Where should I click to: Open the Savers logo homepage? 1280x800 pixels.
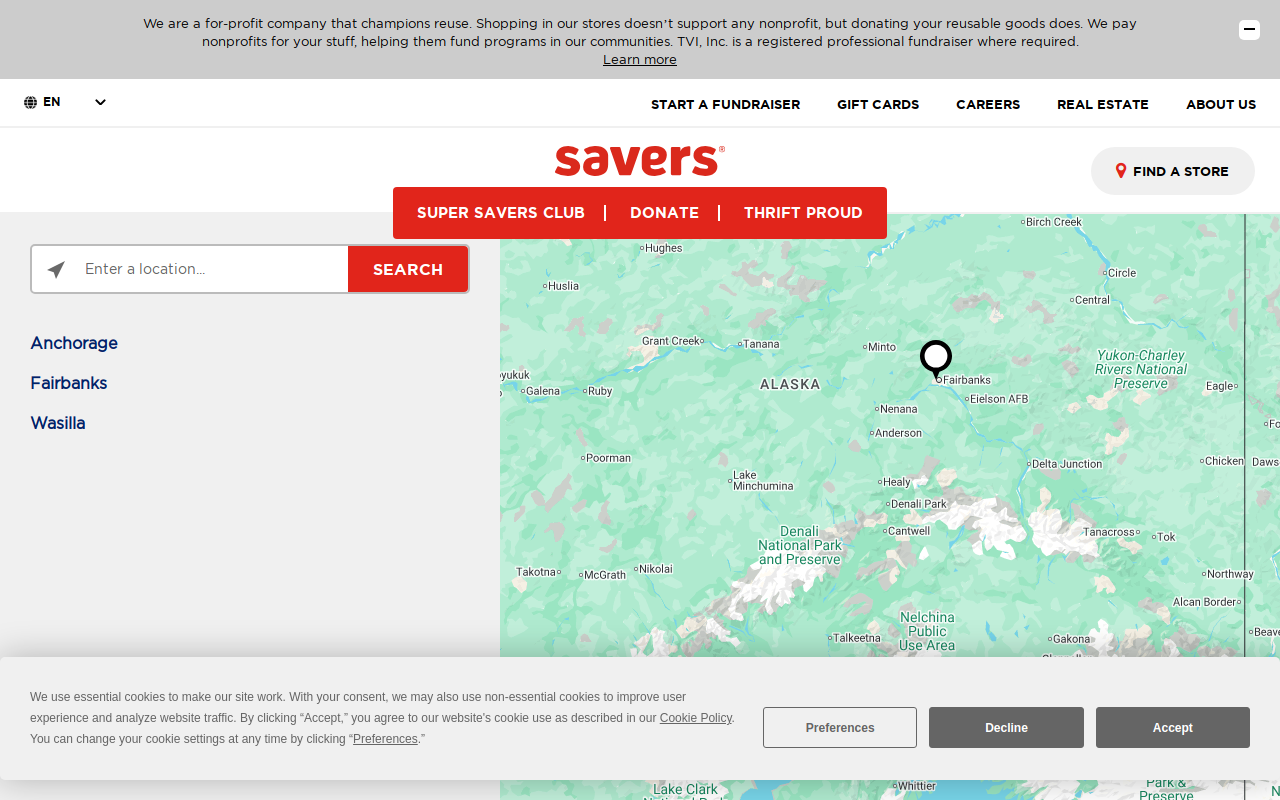coord(640,160)
